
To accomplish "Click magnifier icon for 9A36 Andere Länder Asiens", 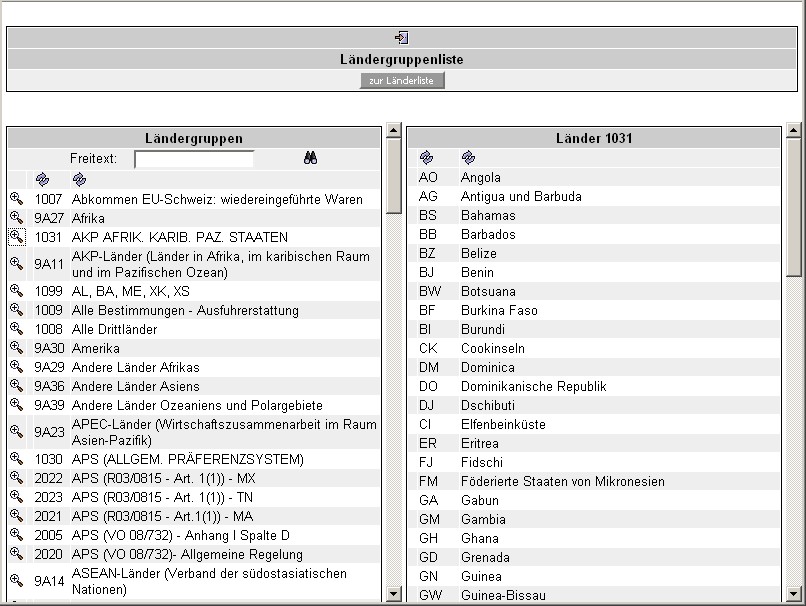I will 16,386.
